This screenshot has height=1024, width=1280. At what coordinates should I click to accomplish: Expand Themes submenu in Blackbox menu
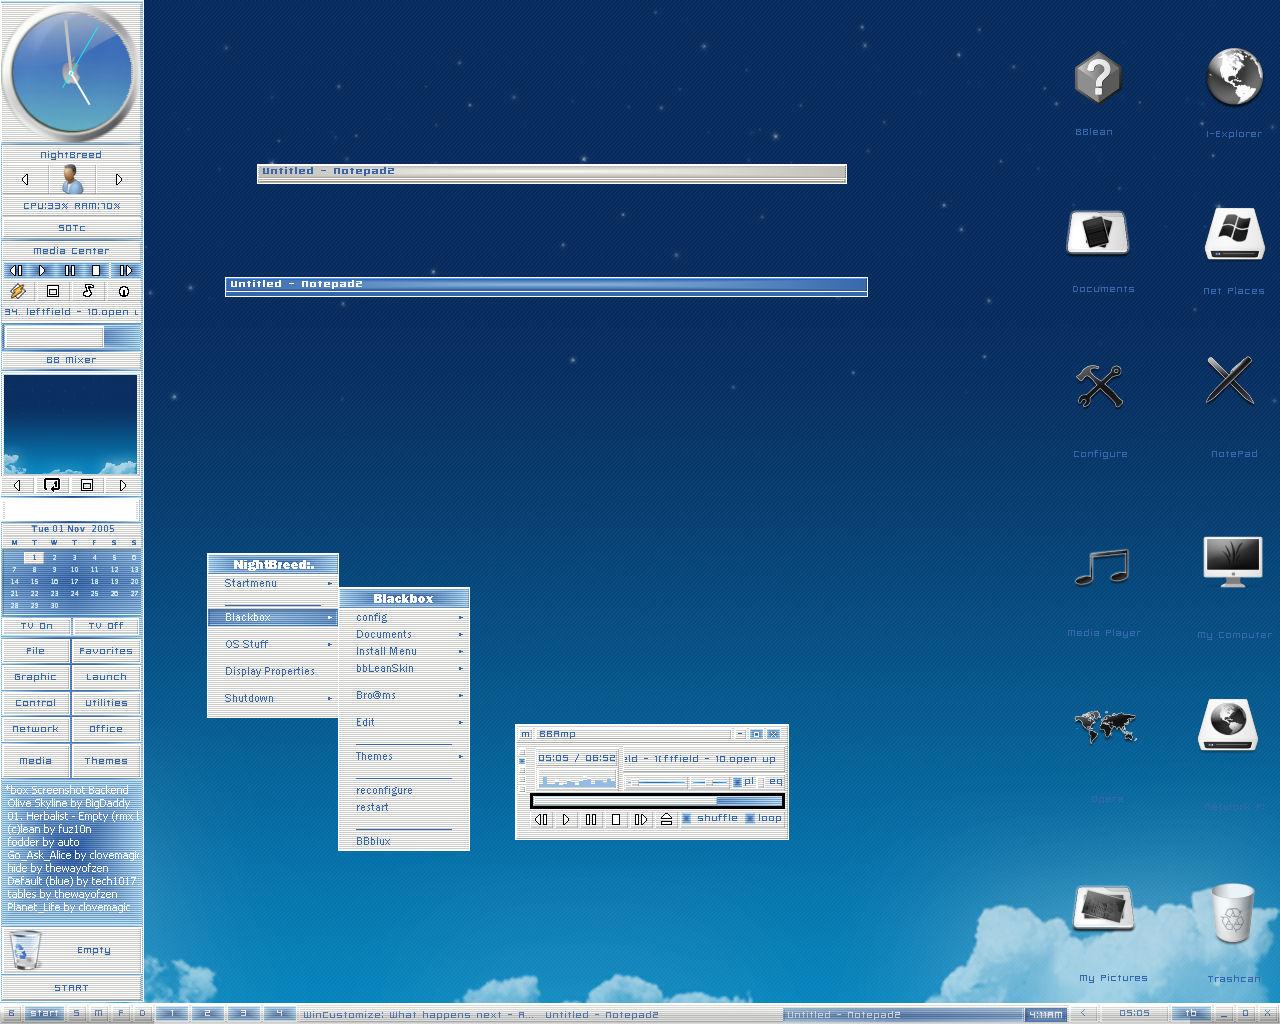404,756
